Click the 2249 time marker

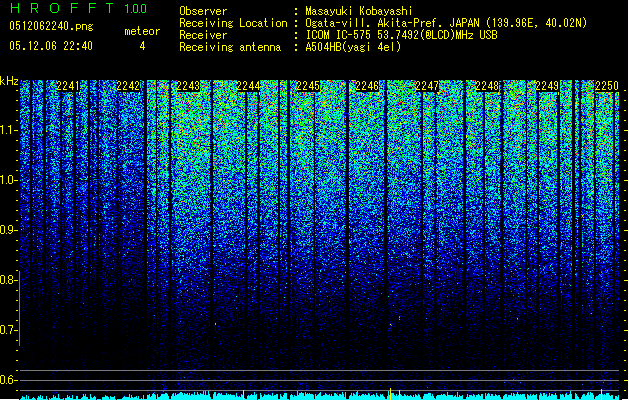pyautogui.click(x=547, y=86)
